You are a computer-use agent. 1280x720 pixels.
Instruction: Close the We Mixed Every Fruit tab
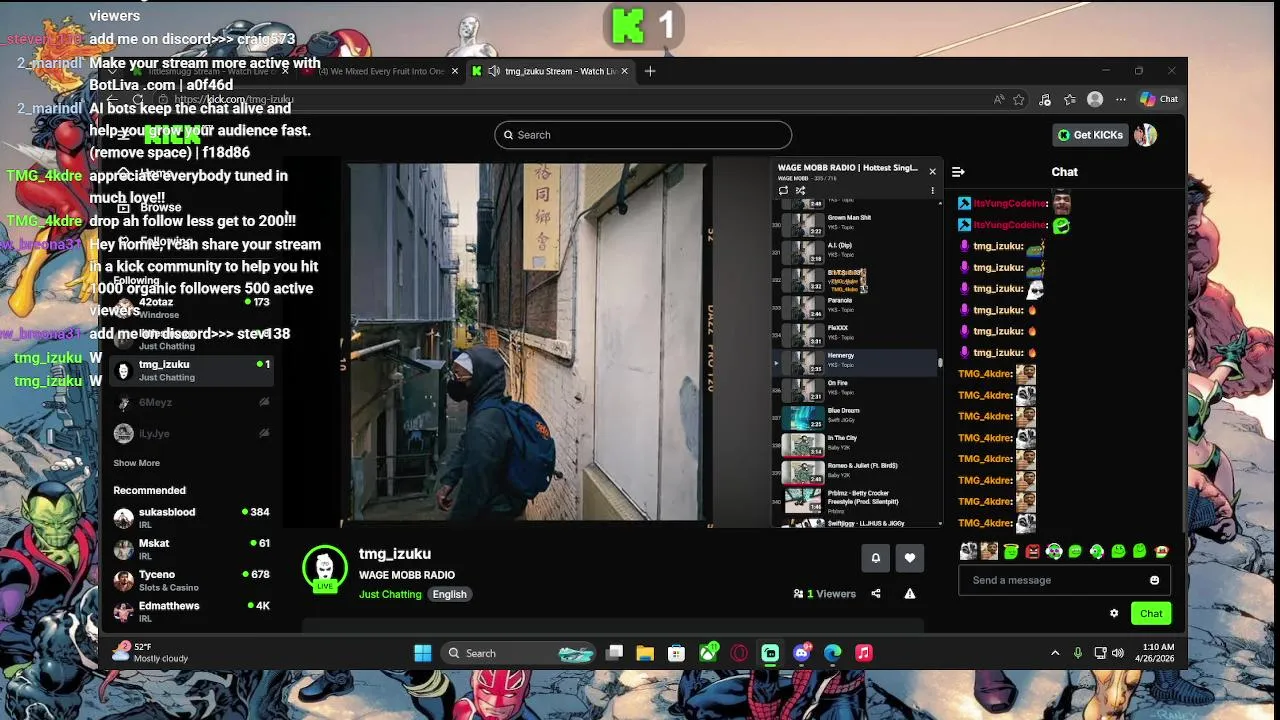point(455,71)
